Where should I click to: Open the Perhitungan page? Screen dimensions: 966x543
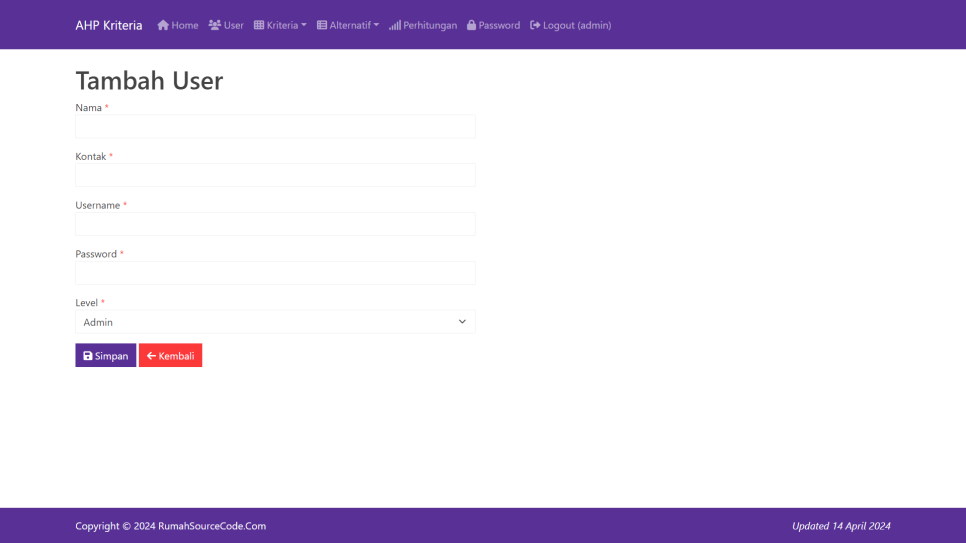coord(423,25)
